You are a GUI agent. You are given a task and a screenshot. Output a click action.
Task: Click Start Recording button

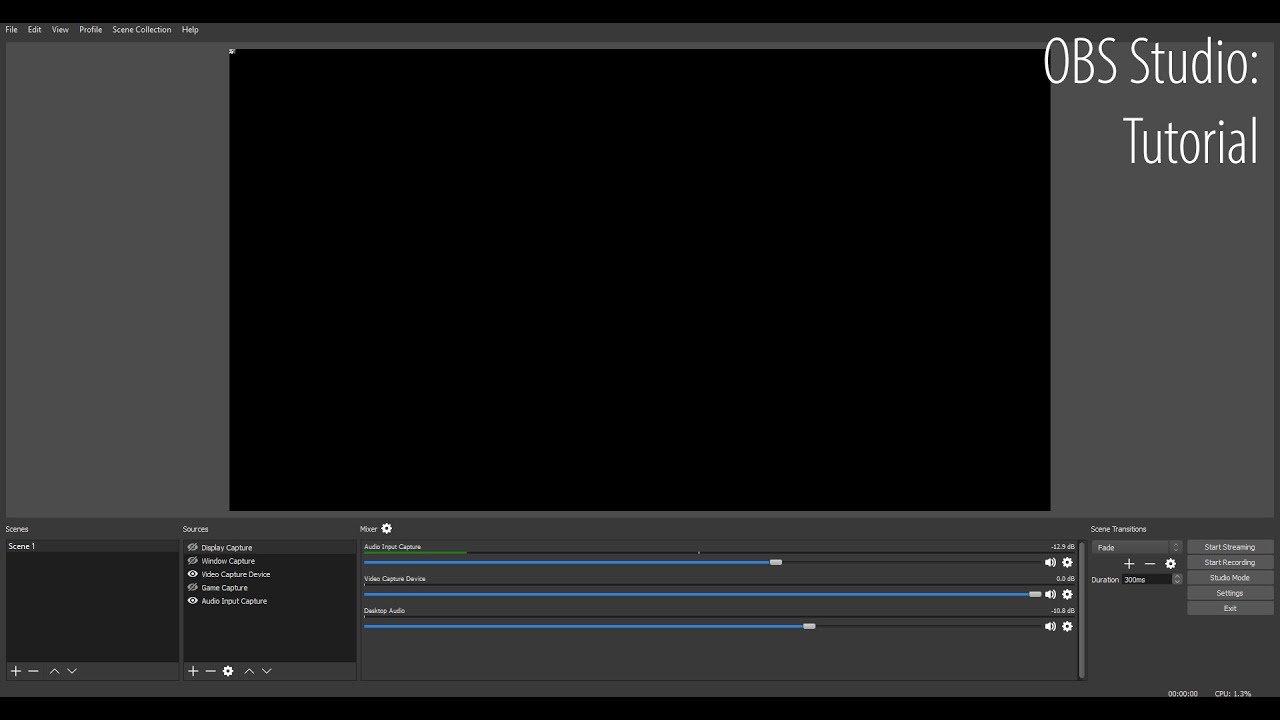click(1230, 562)
